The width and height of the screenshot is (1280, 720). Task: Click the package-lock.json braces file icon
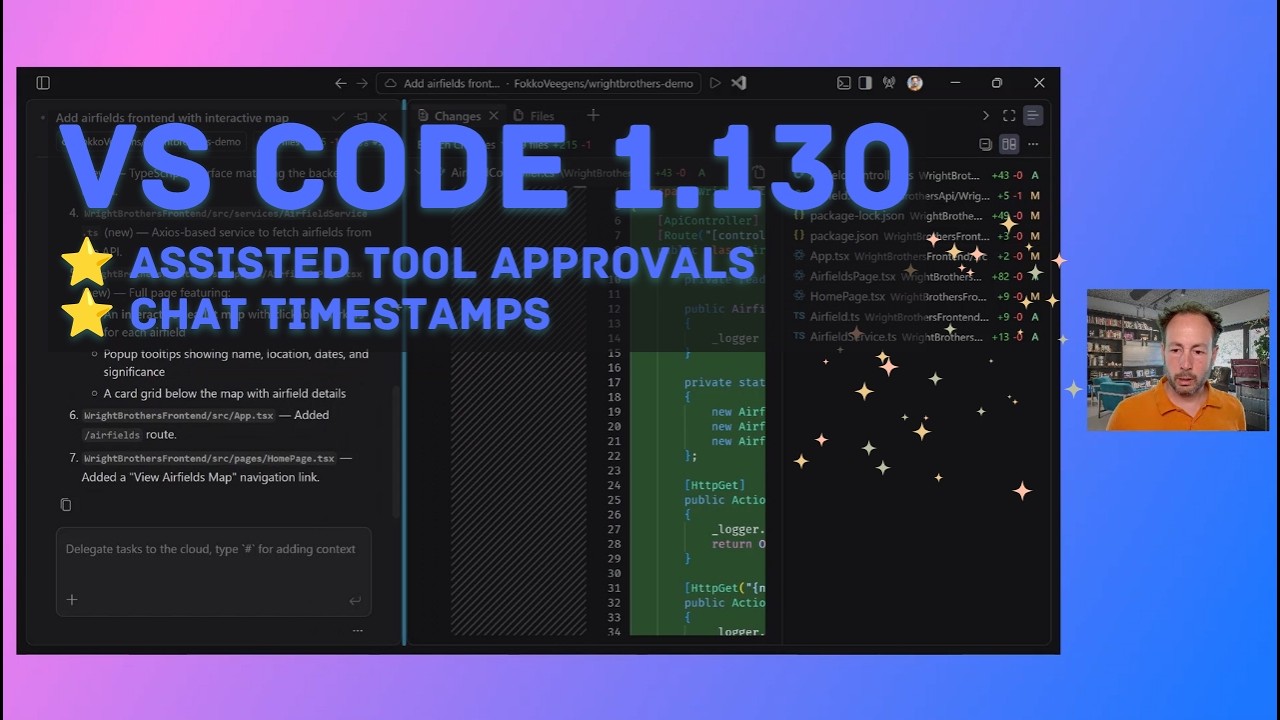click(799, 215)
